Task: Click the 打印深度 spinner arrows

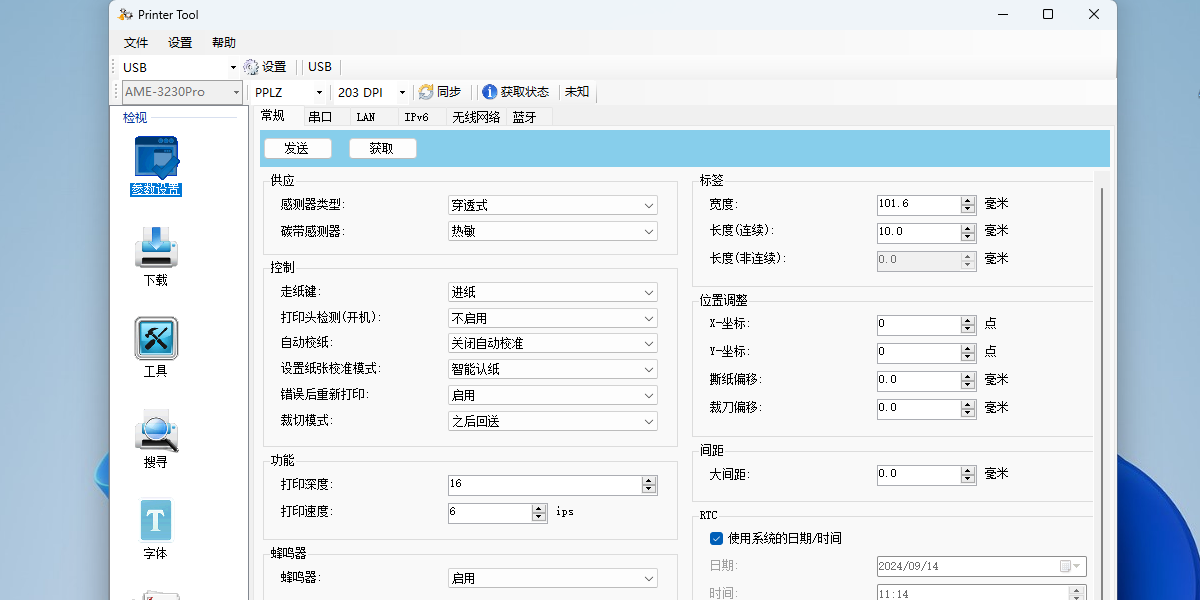Action: coord(649,484)
